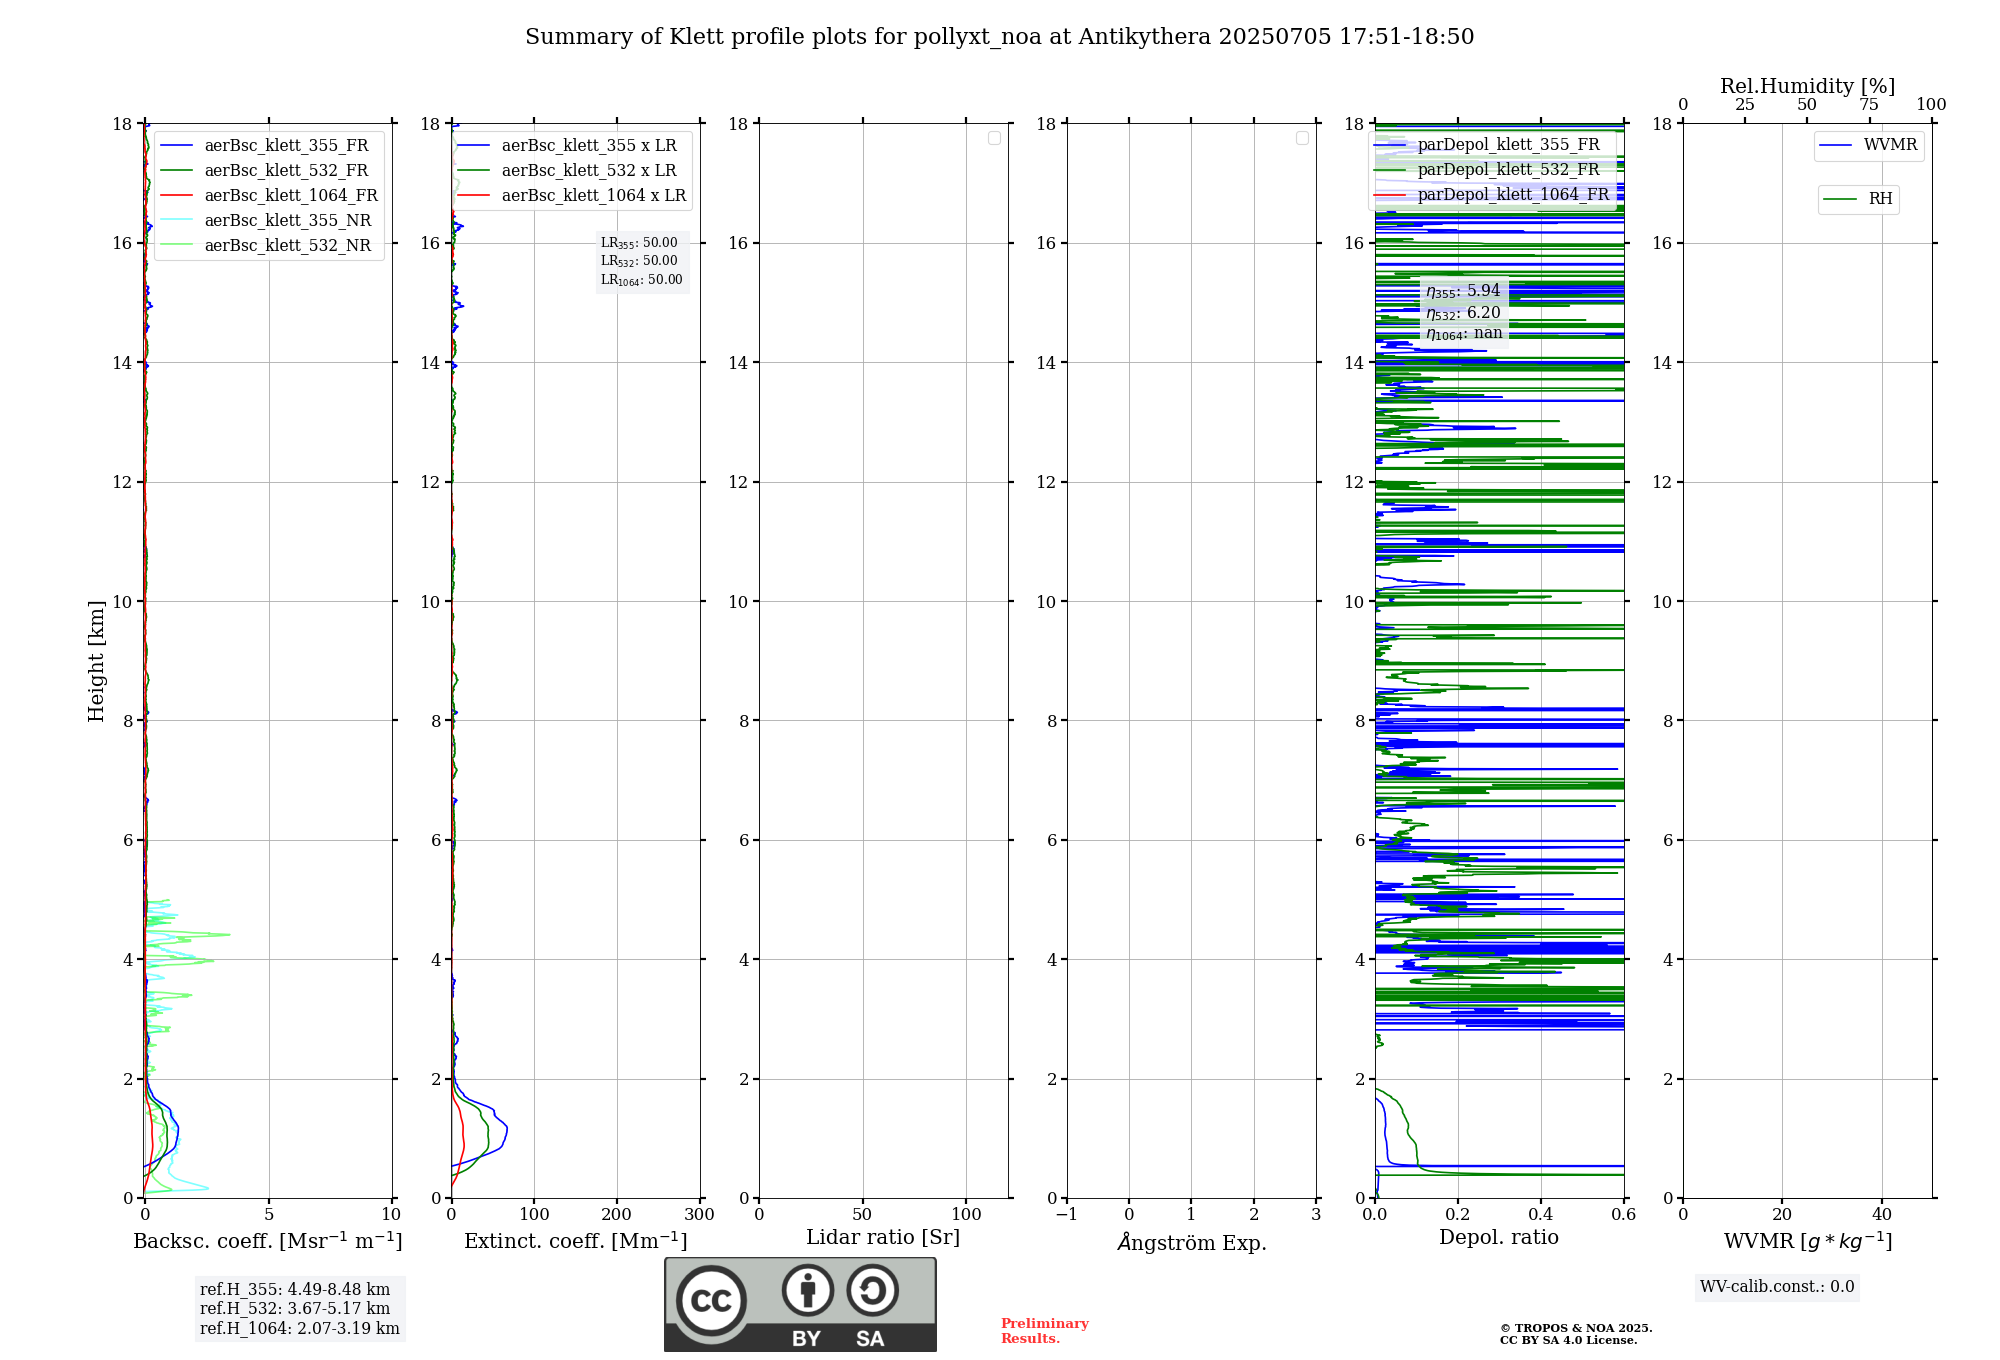The height and width of the screenshot is (1360, 2000).
Task: Click the aerBsc_klett_1064 x LR legend entry
Action: pos(593,195)
